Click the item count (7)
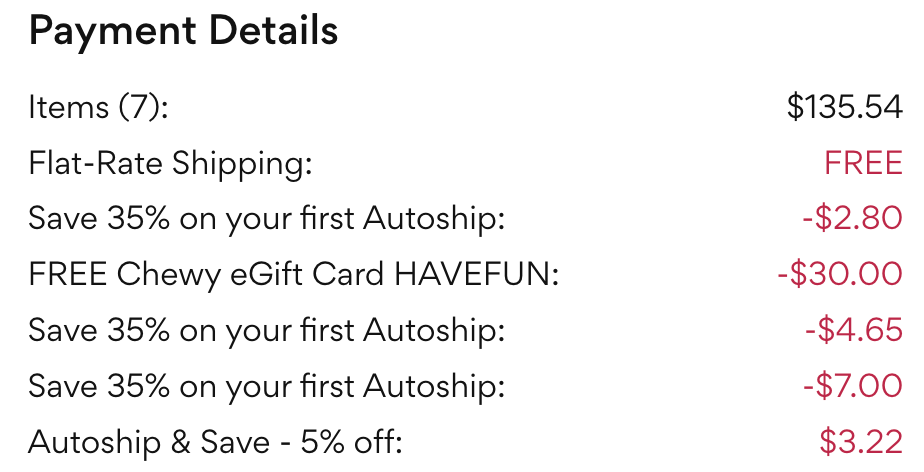Image resolution: width=924 pixels, height=472 pixels. click(138, 107)
